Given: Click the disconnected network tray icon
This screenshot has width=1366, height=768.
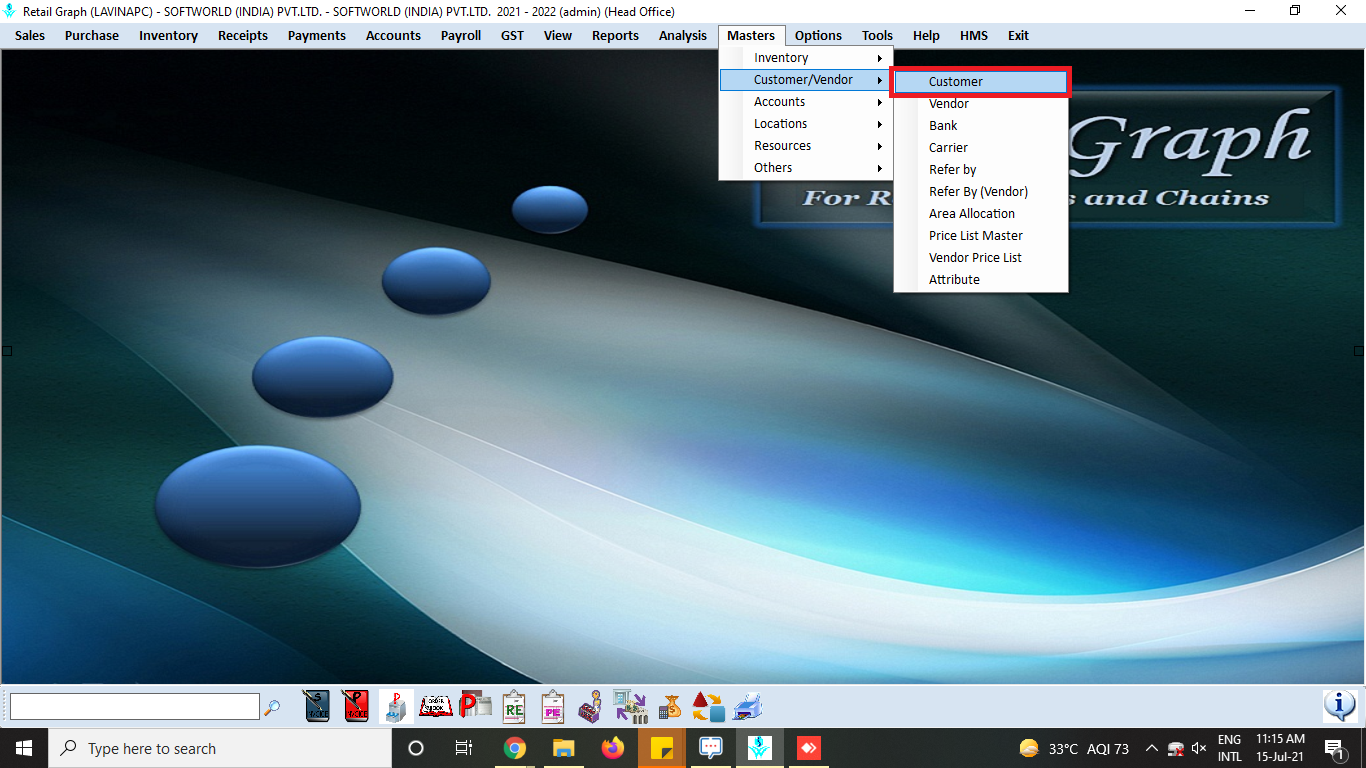Looking at the screenshot, I should point(1176,748).
